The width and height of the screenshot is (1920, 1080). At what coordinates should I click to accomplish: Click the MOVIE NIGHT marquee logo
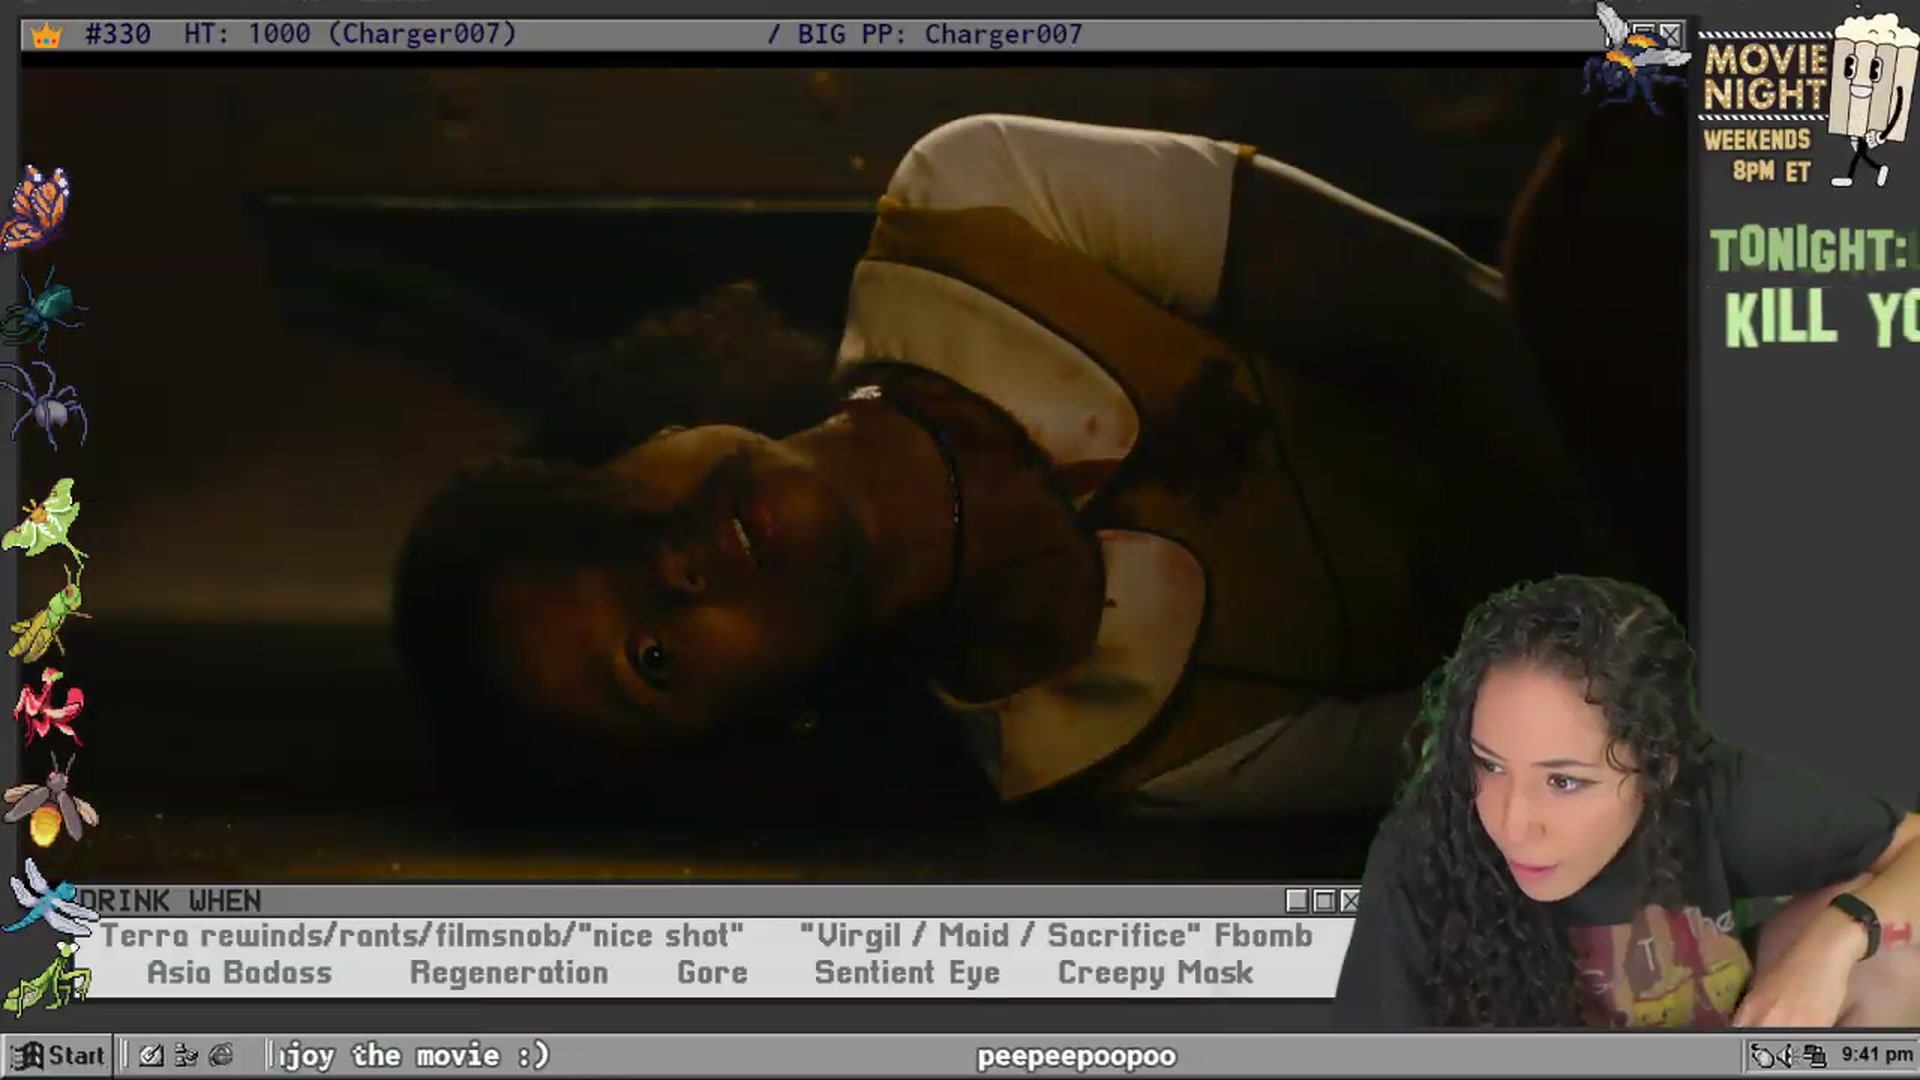1765,78
